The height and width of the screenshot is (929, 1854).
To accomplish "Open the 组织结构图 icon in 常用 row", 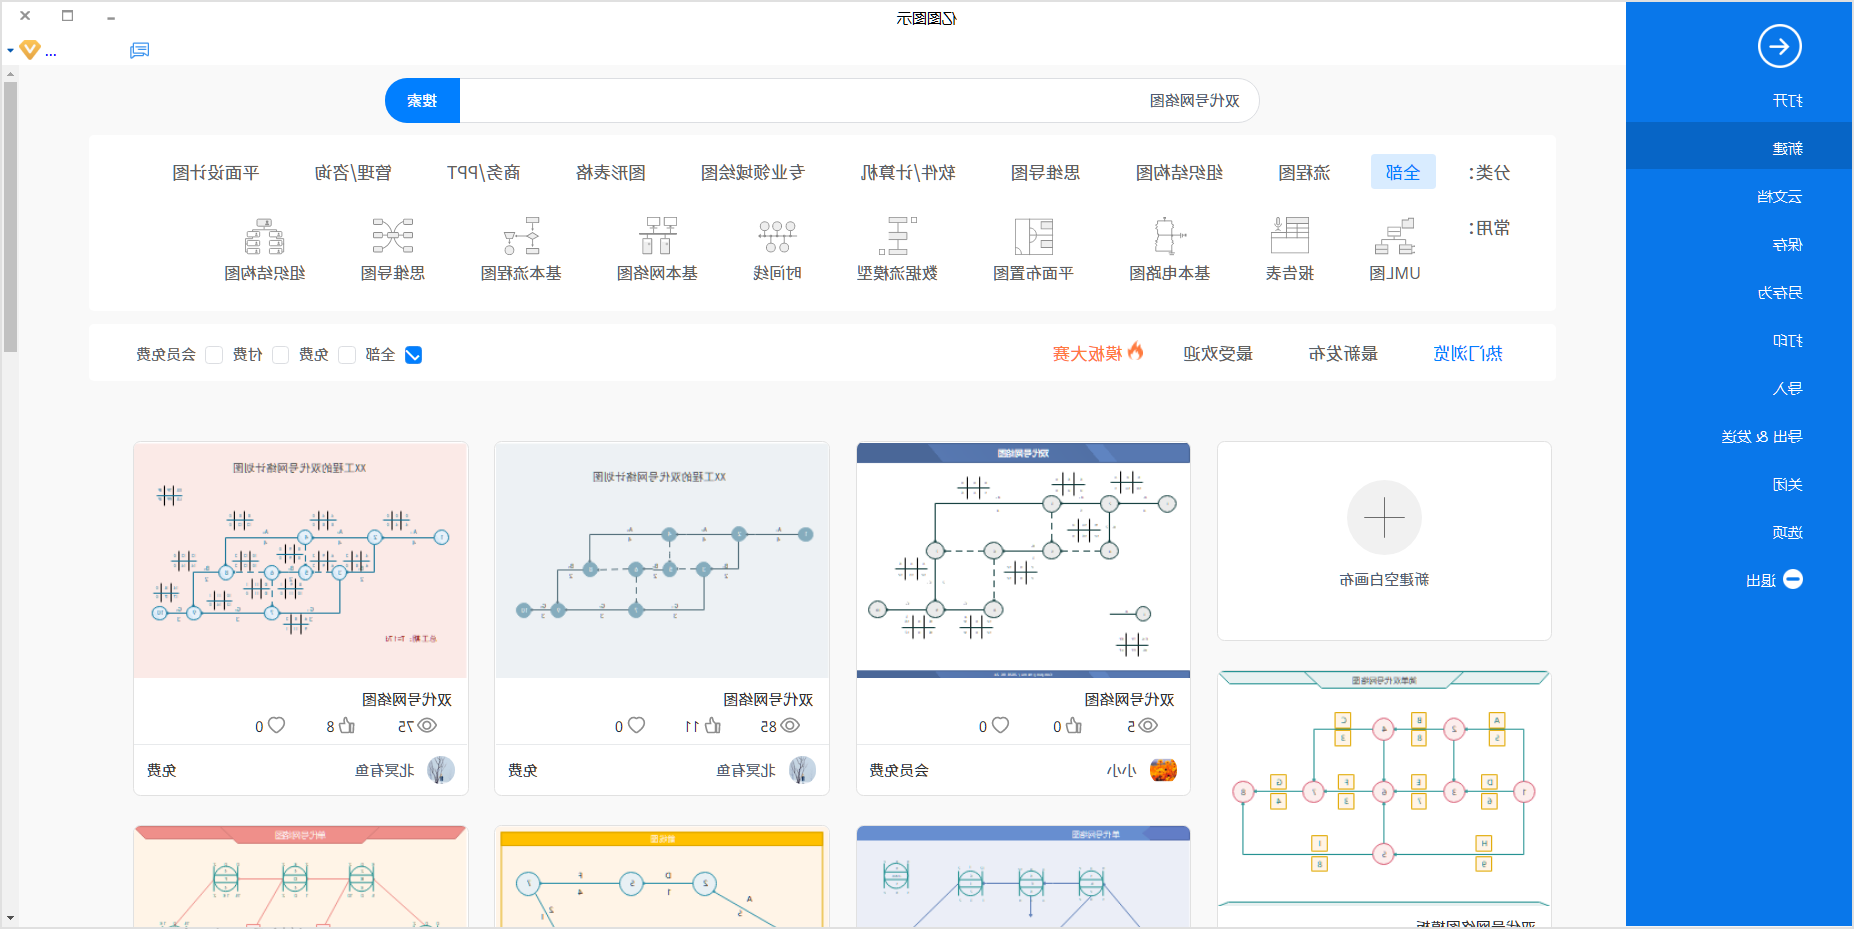I will coord(265,236).
